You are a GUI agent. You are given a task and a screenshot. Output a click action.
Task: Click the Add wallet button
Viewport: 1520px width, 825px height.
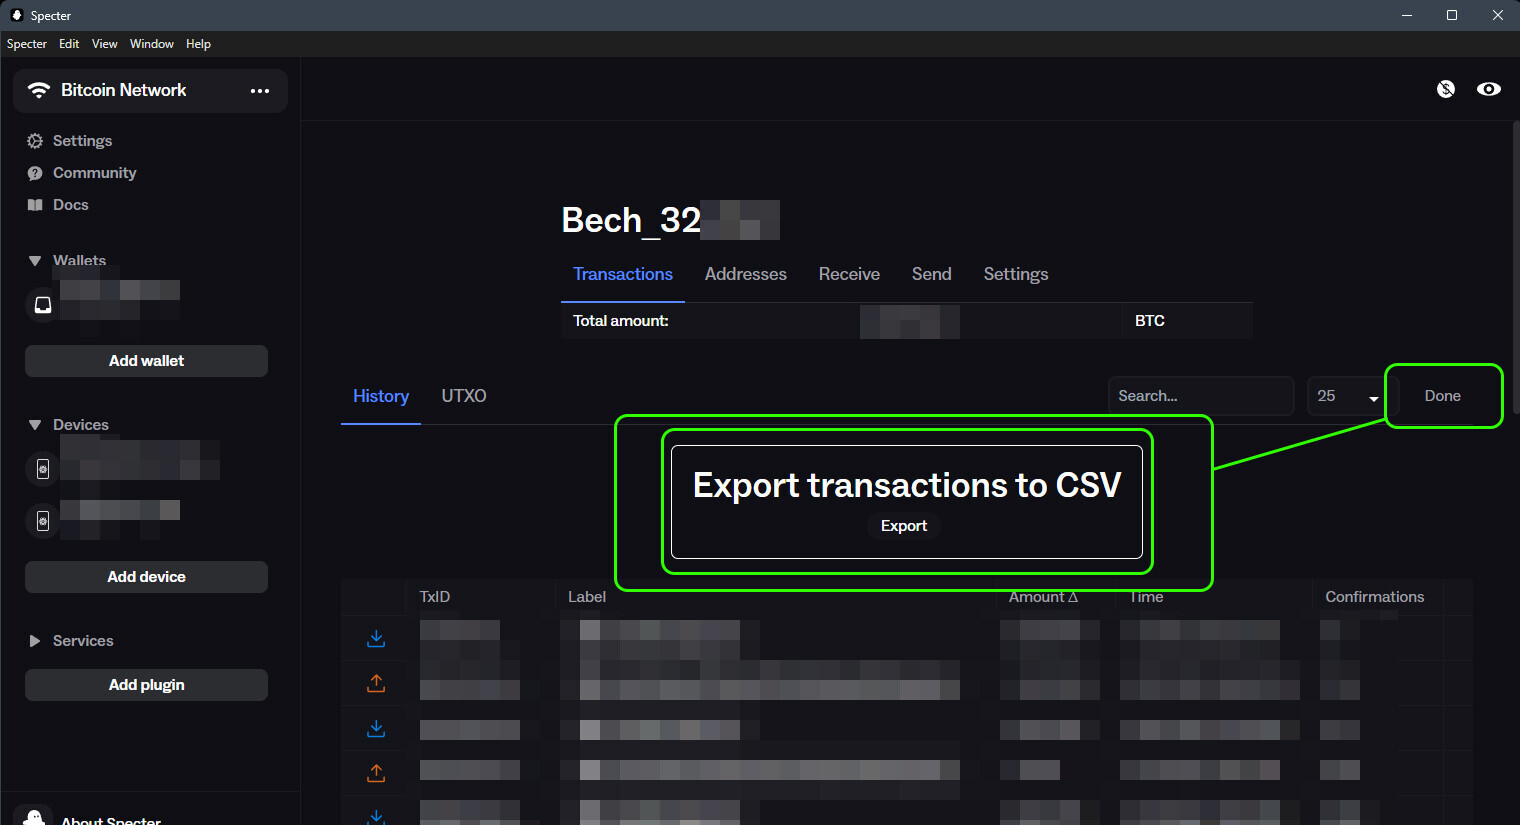146,361
